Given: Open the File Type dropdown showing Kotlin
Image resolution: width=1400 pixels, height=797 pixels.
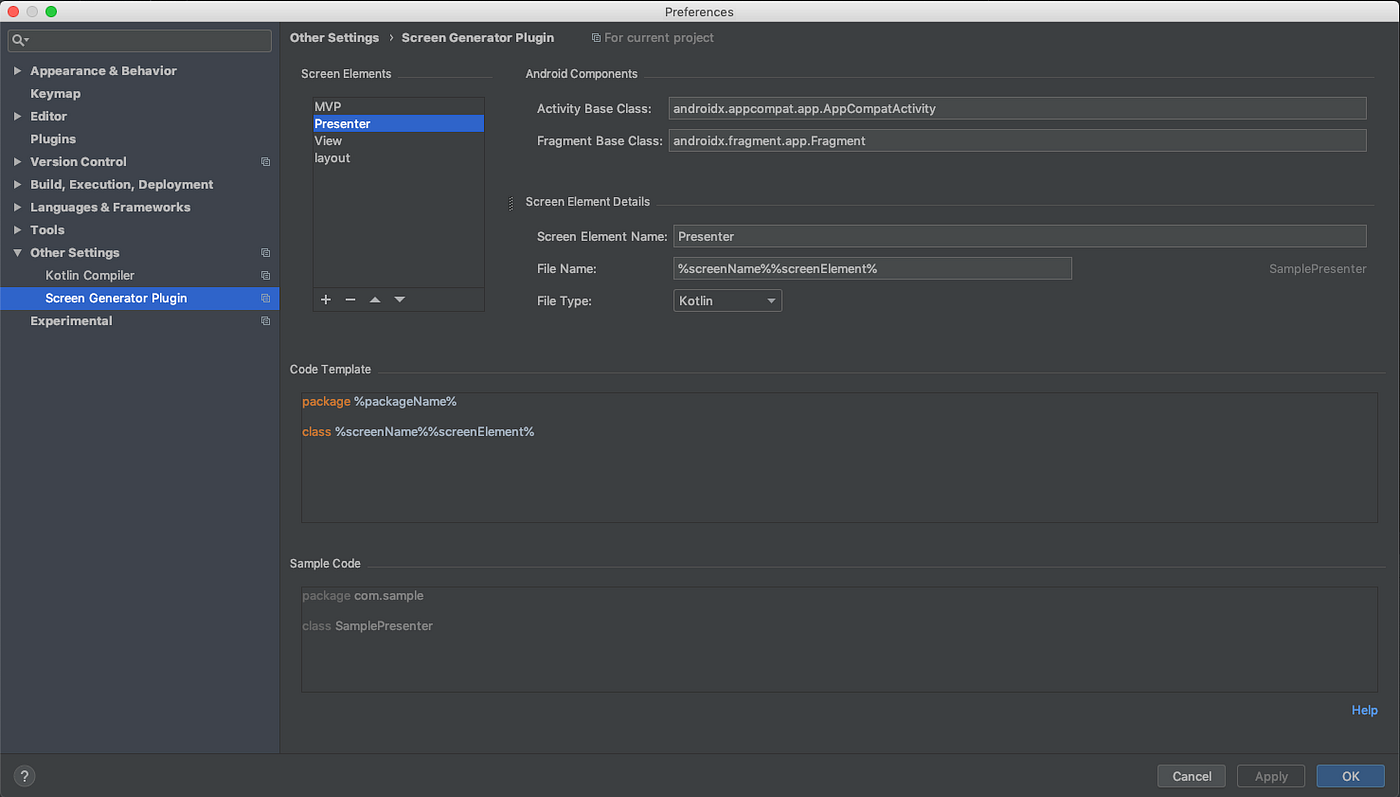Looking at the screenshot, I should click(727, 300).
